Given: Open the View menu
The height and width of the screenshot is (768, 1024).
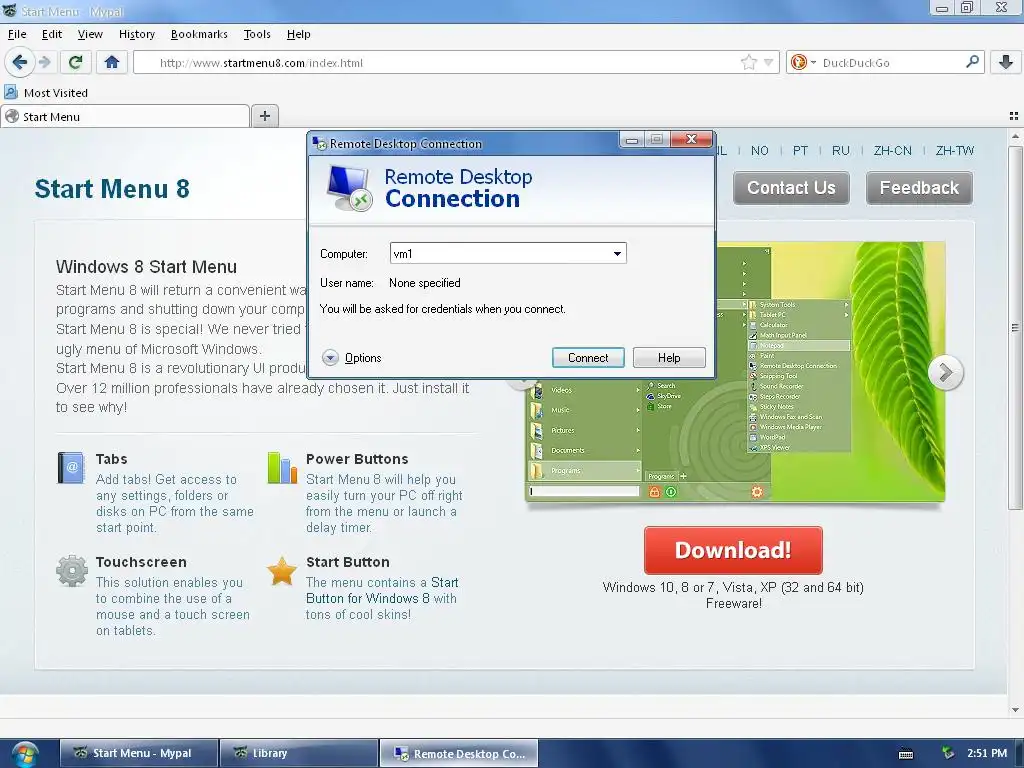Looking at the screenshot, I should [x=90, y=34].
